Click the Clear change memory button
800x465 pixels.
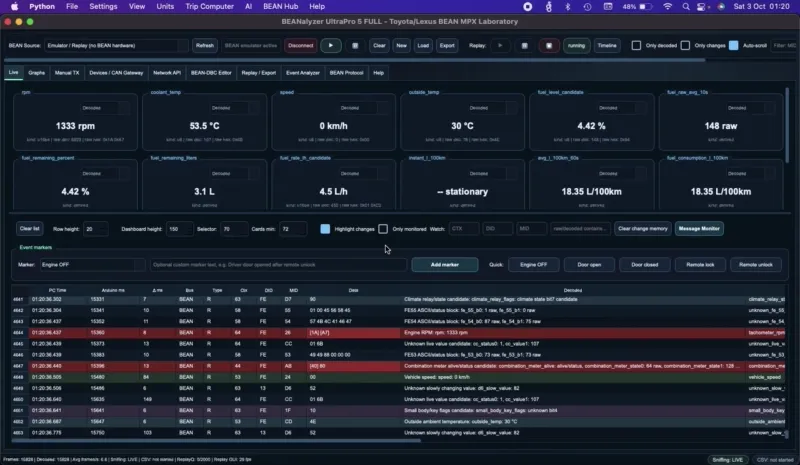[642, 229]
